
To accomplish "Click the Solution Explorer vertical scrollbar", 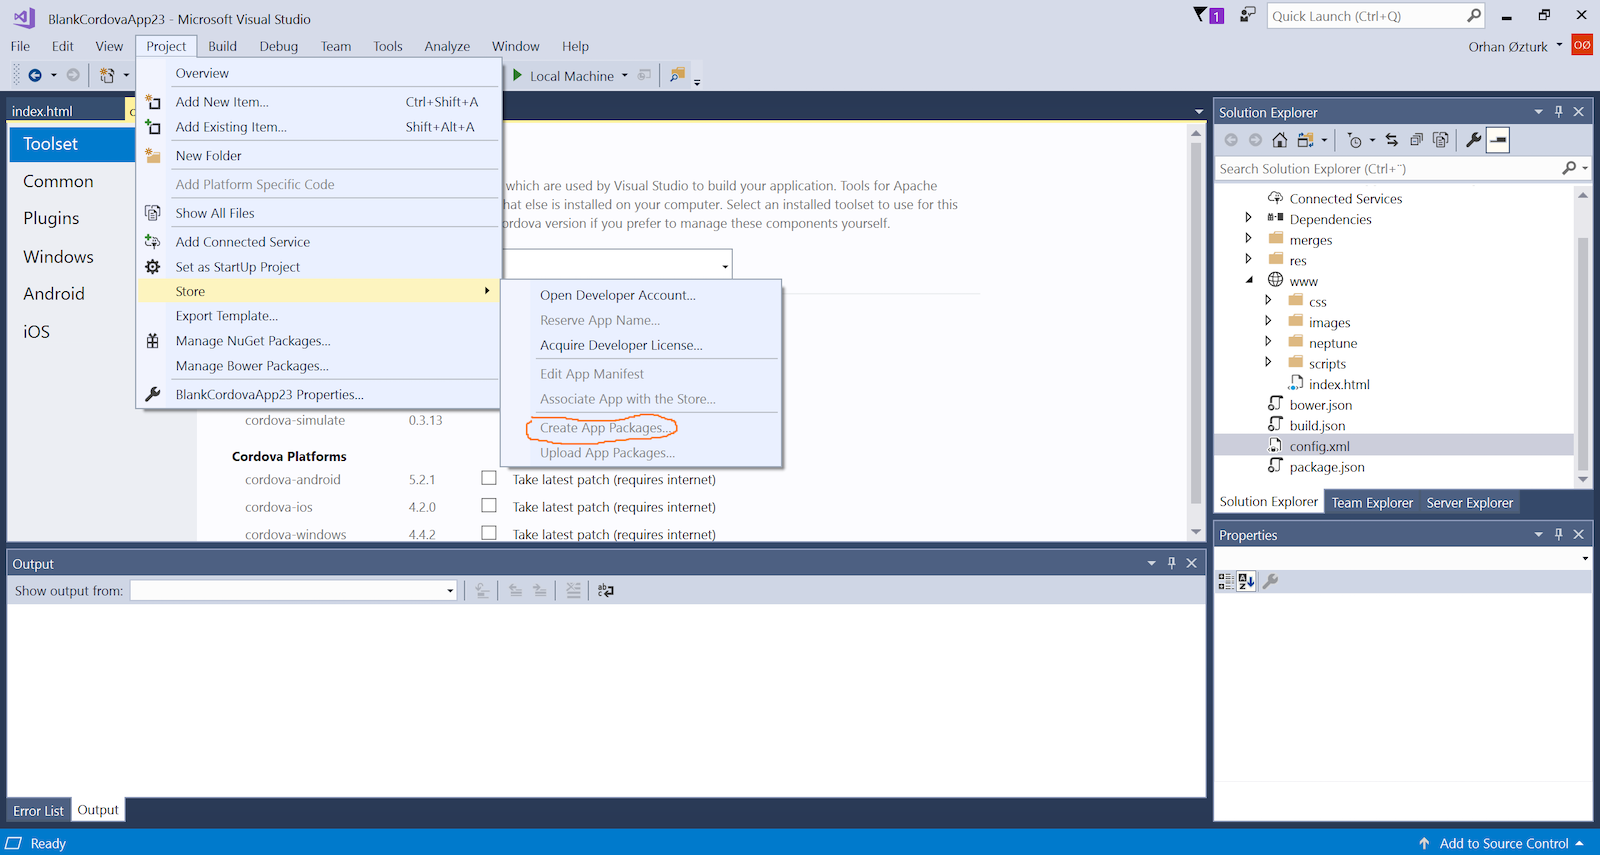I will point(1582,337).
